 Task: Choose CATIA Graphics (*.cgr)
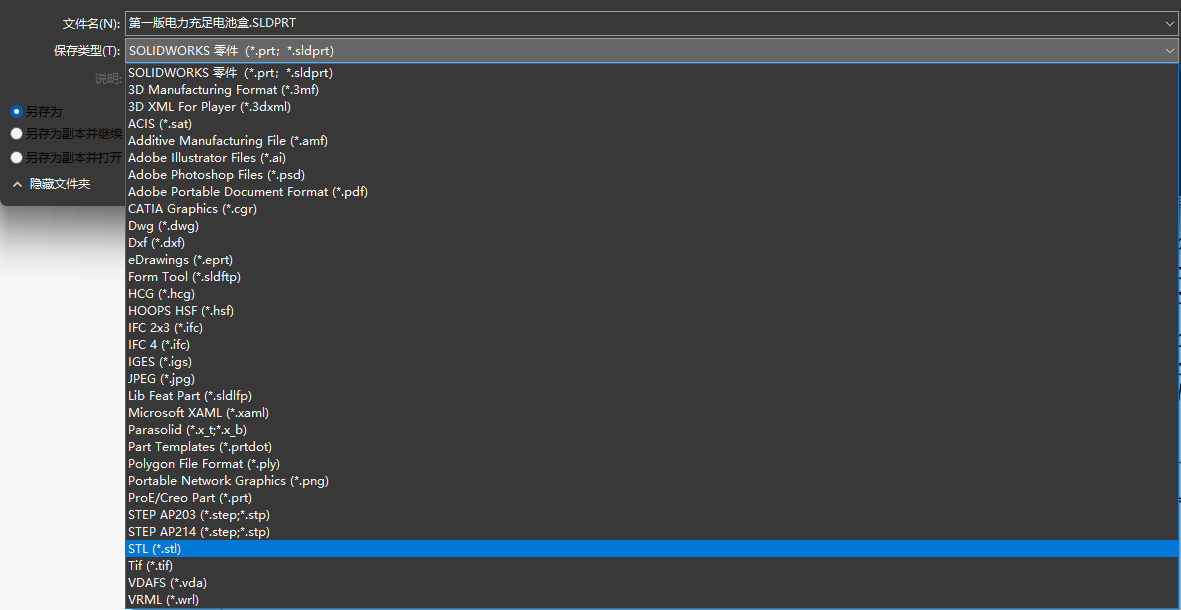(652, 209)
